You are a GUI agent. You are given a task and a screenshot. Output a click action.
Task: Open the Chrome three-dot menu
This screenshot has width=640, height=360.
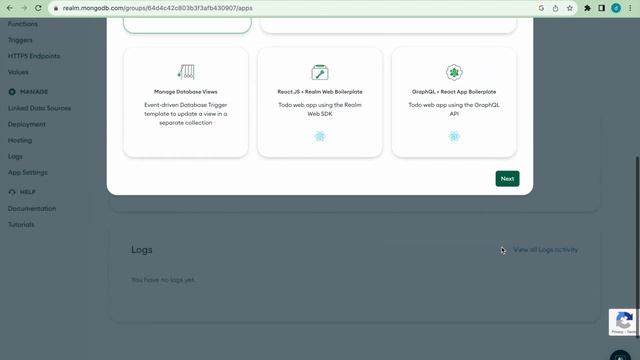click(x=630, y=8)
